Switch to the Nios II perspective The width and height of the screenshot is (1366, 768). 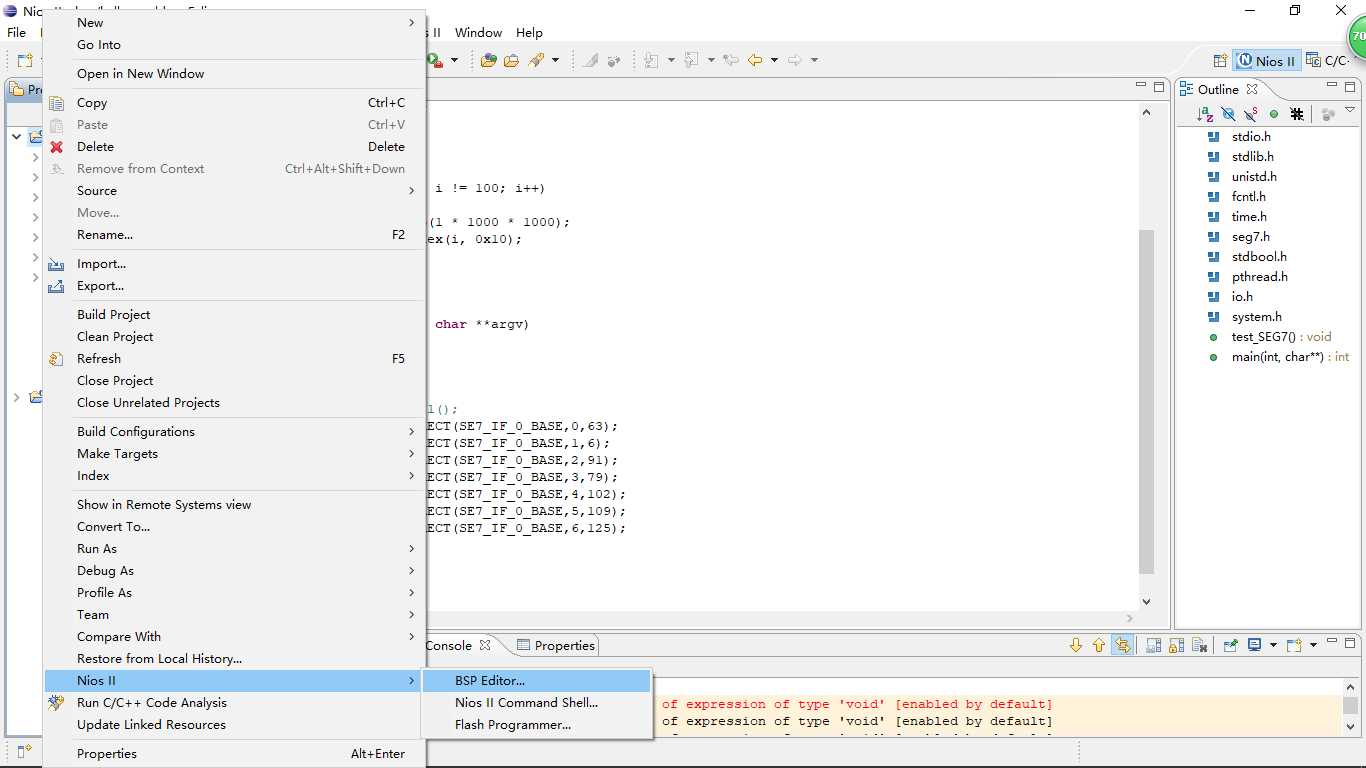point(1265,61)
